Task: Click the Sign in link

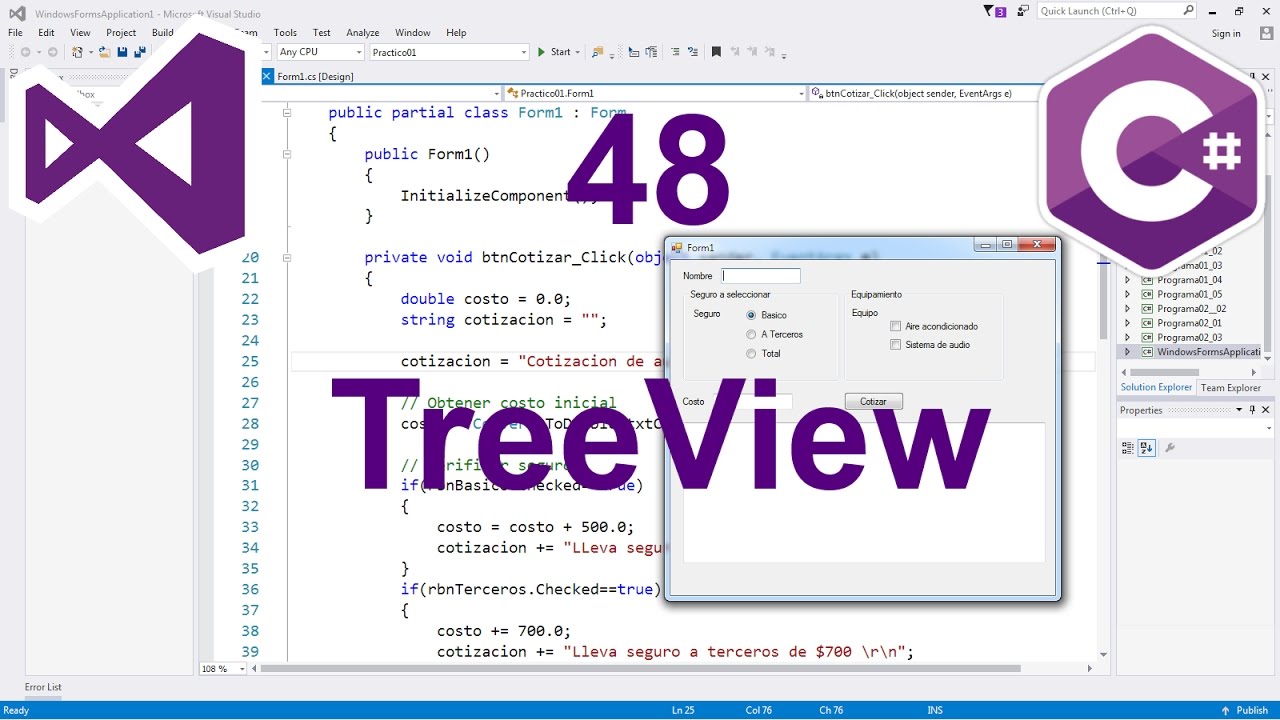Action: [x=1226, y=33]
